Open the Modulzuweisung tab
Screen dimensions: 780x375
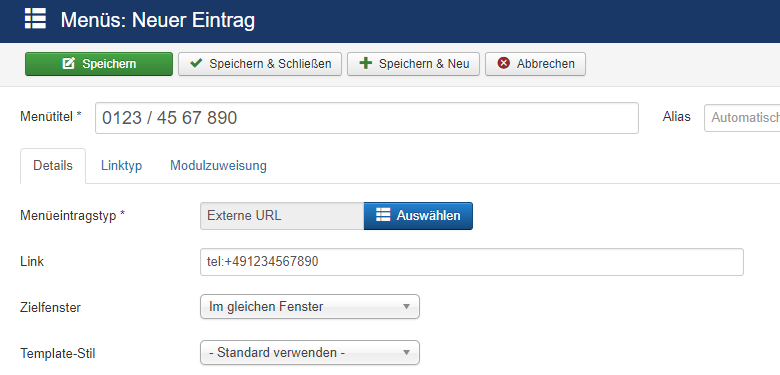click(218, 166)
